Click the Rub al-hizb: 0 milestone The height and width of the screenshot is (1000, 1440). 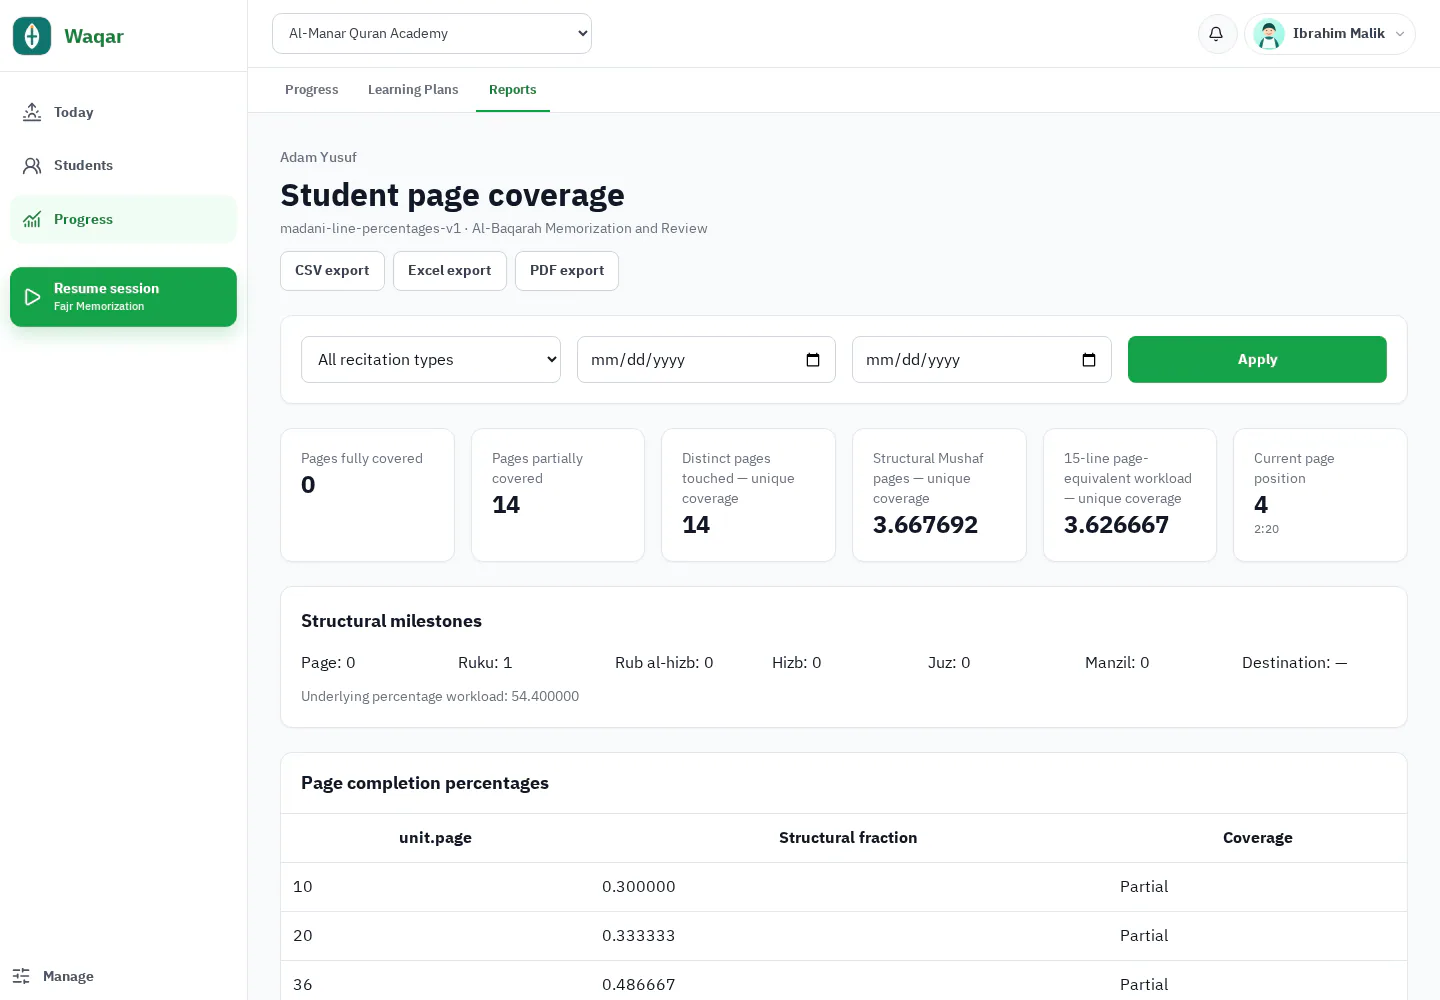coord(664,662)
